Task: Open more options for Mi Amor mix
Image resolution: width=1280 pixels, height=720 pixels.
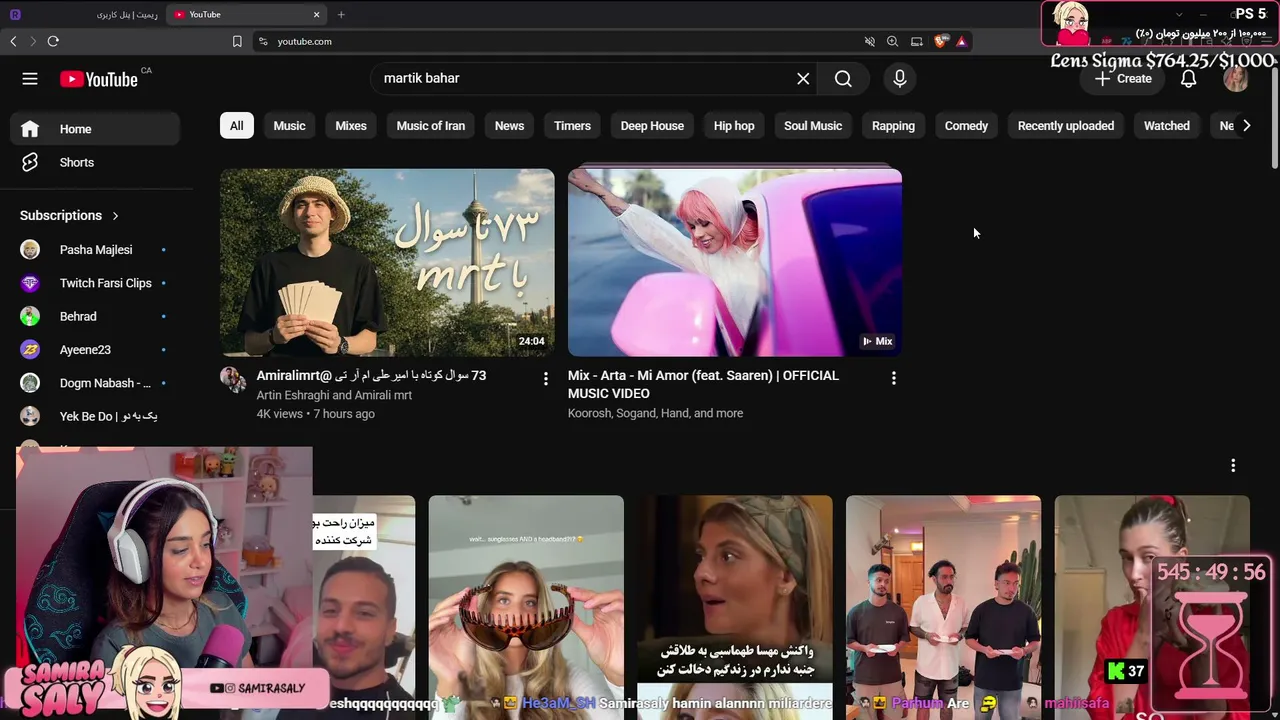Action: click(x=893, y=378)
